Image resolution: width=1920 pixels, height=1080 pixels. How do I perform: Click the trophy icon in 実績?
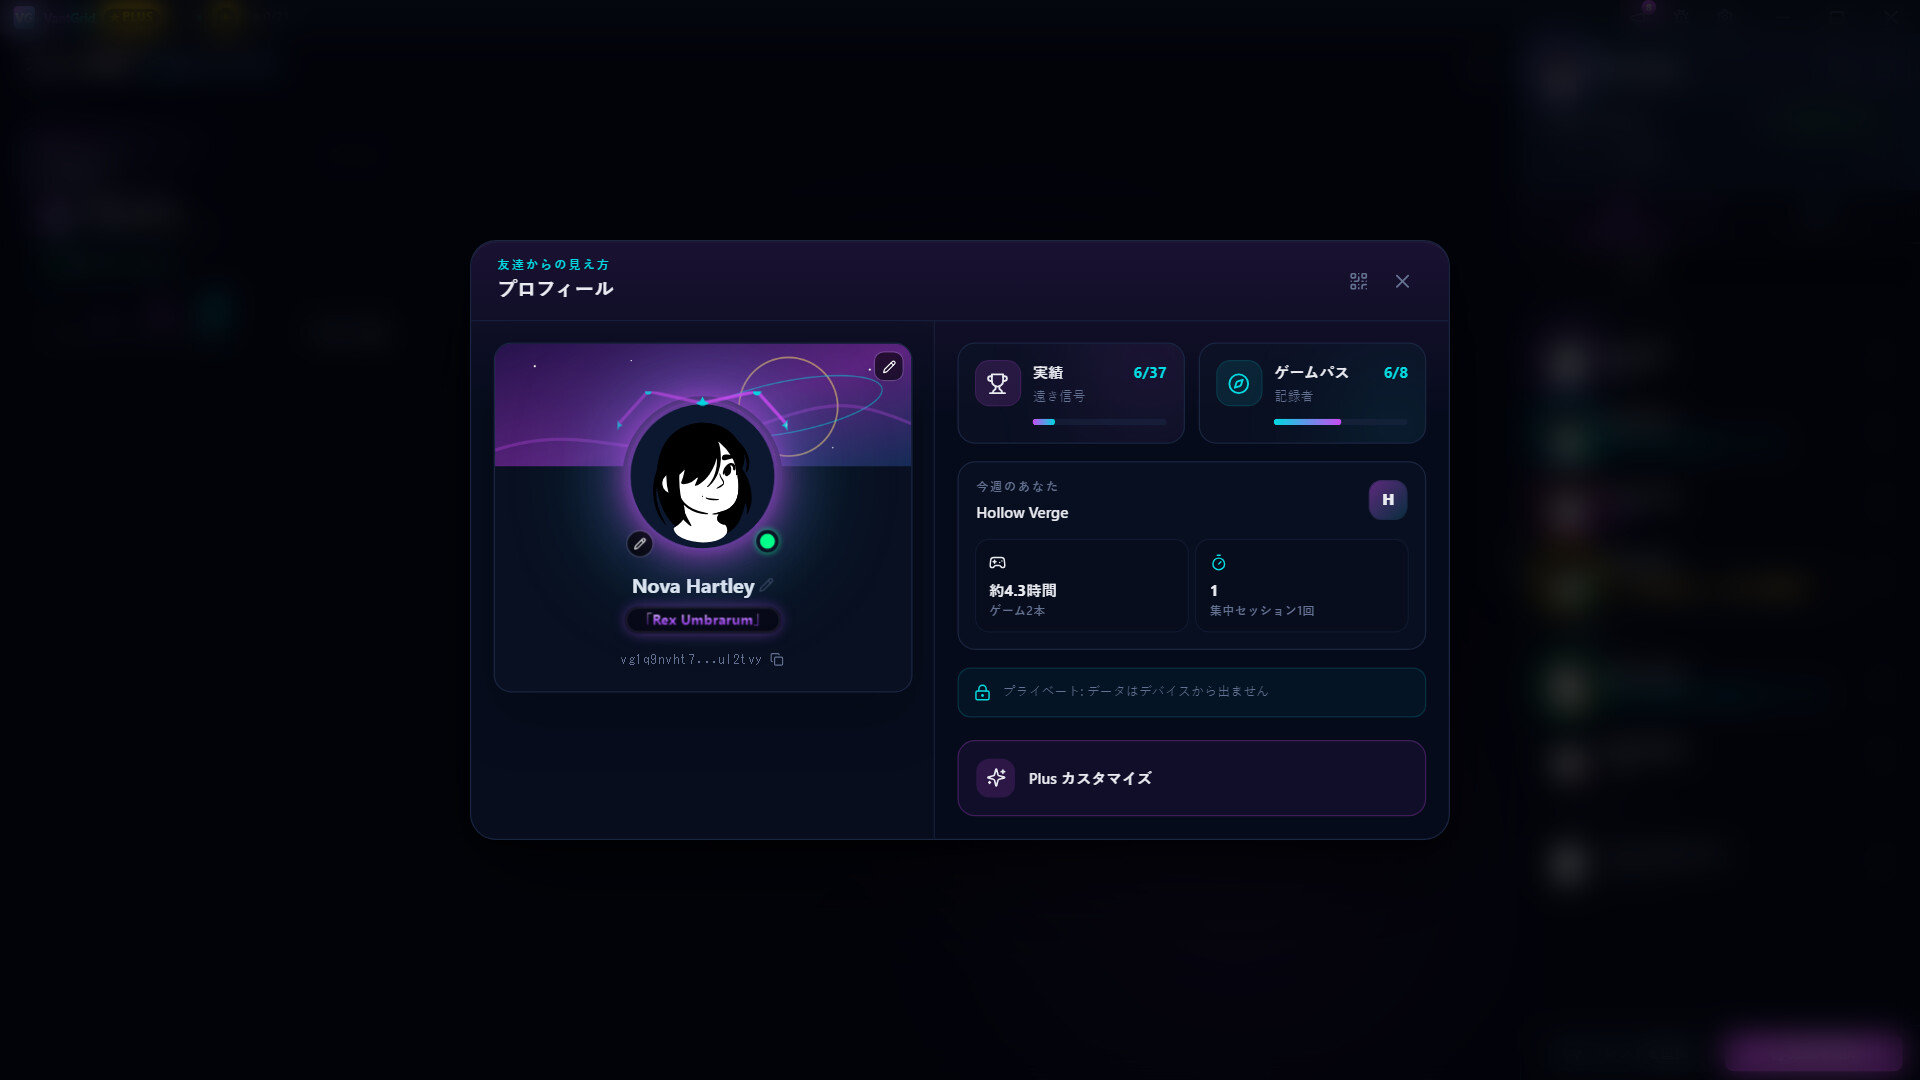pos(998,383)
